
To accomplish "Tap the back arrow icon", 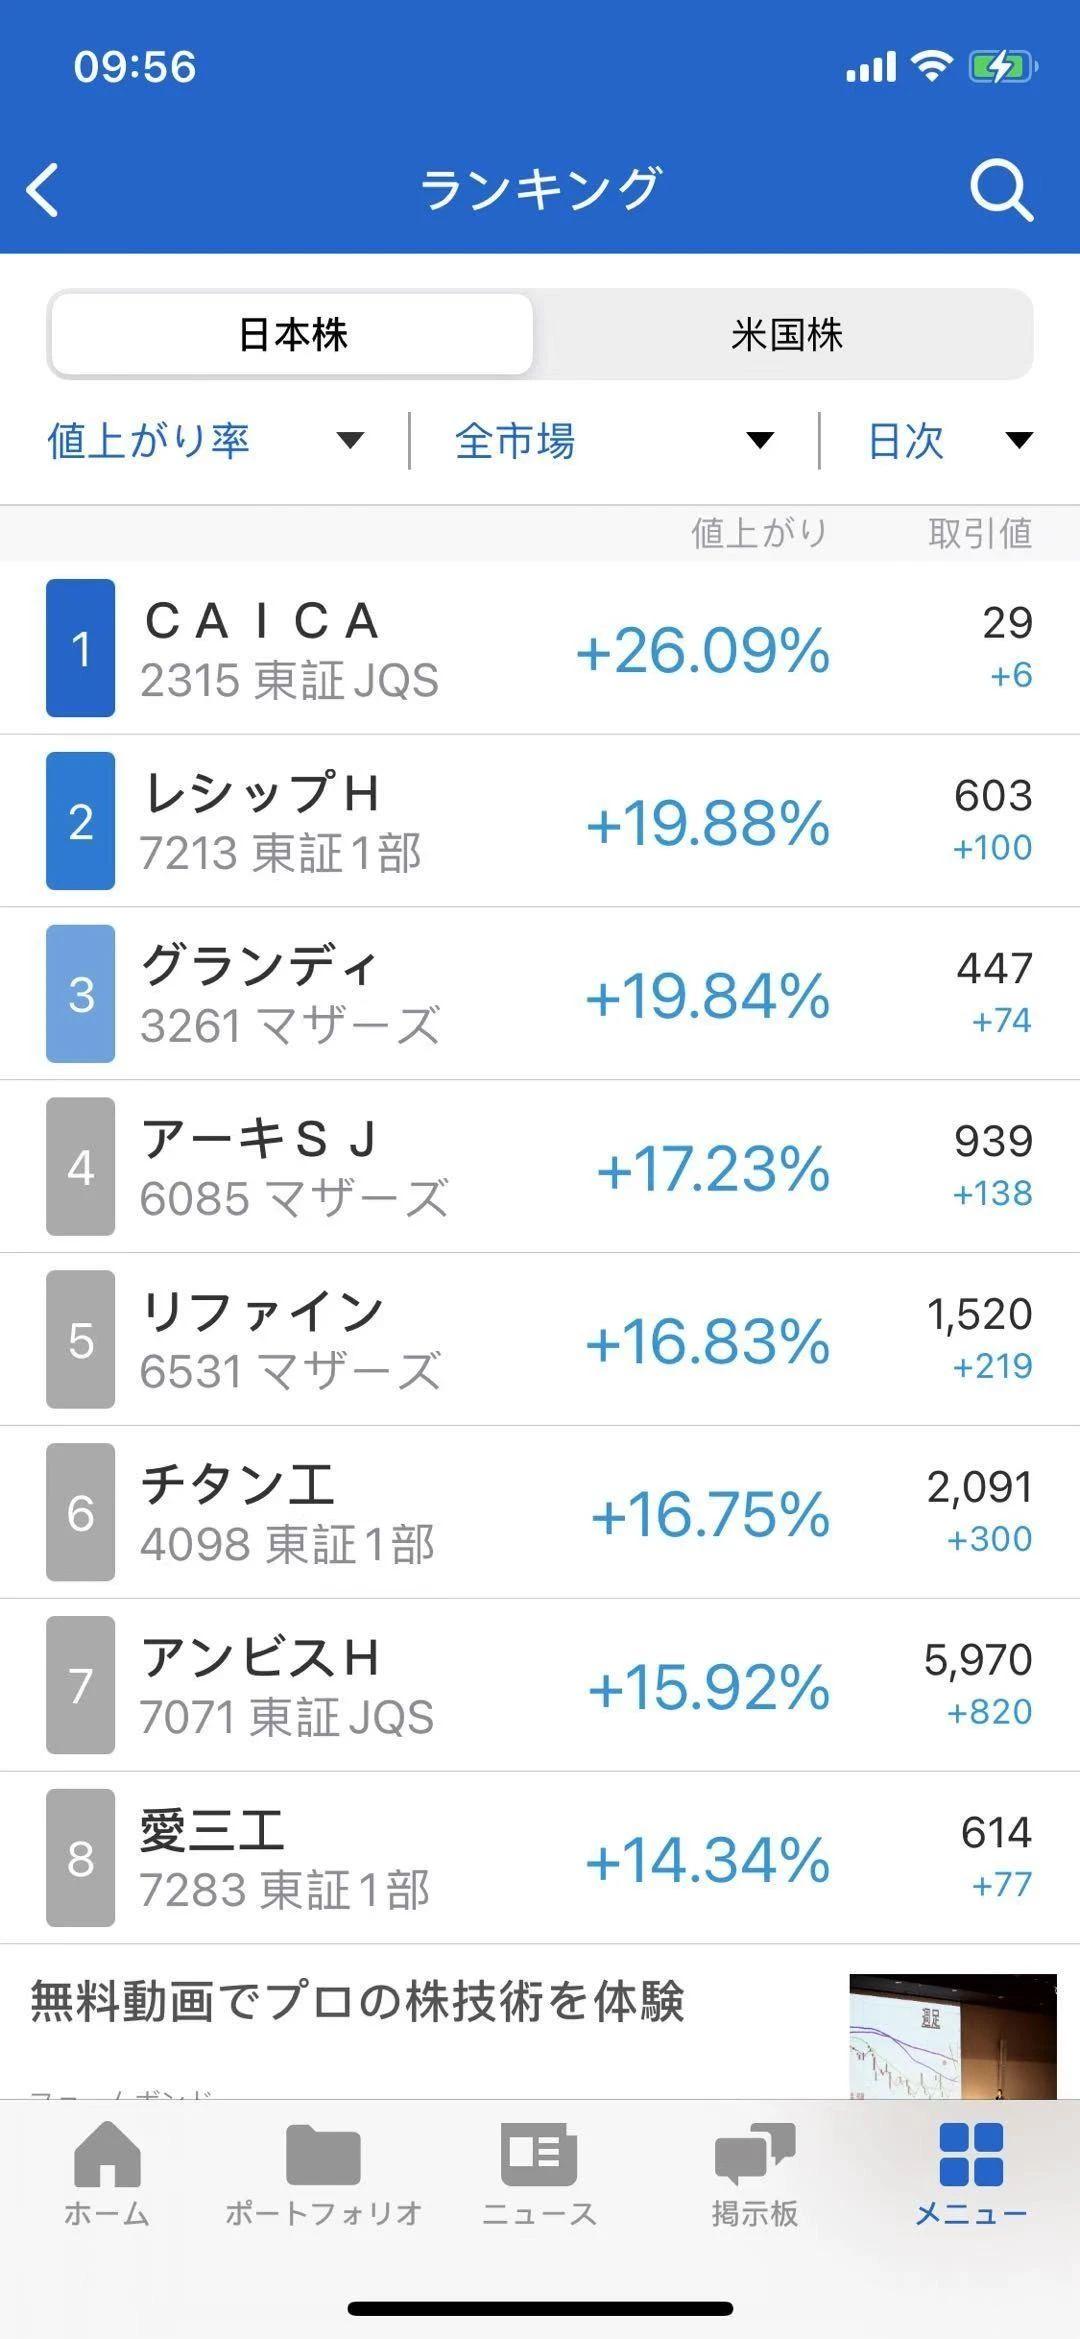I will [x=44, y=189].
